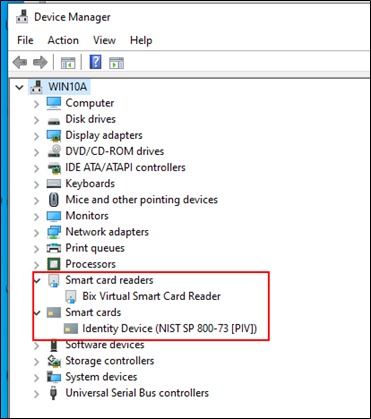Collapse the WIN10A root node
371x419 pixels.
point(19,87)
